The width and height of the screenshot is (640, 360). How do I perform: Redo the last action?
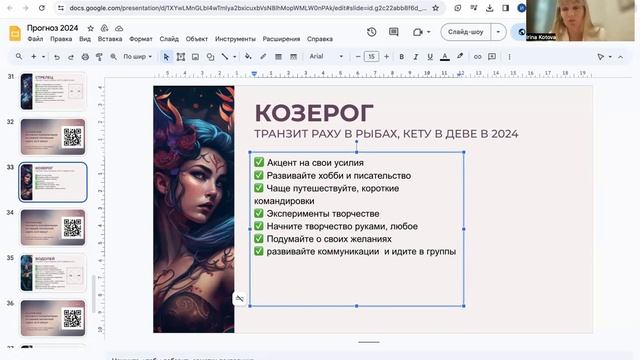coord(71,57)
